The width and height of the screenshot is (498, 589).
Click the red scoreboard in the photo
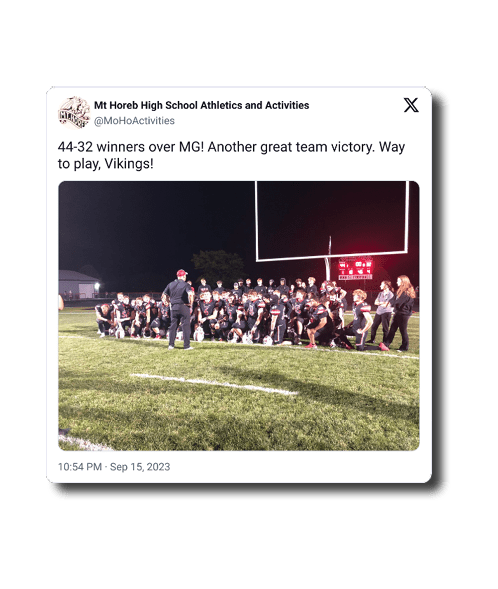(x=355, y=269)
